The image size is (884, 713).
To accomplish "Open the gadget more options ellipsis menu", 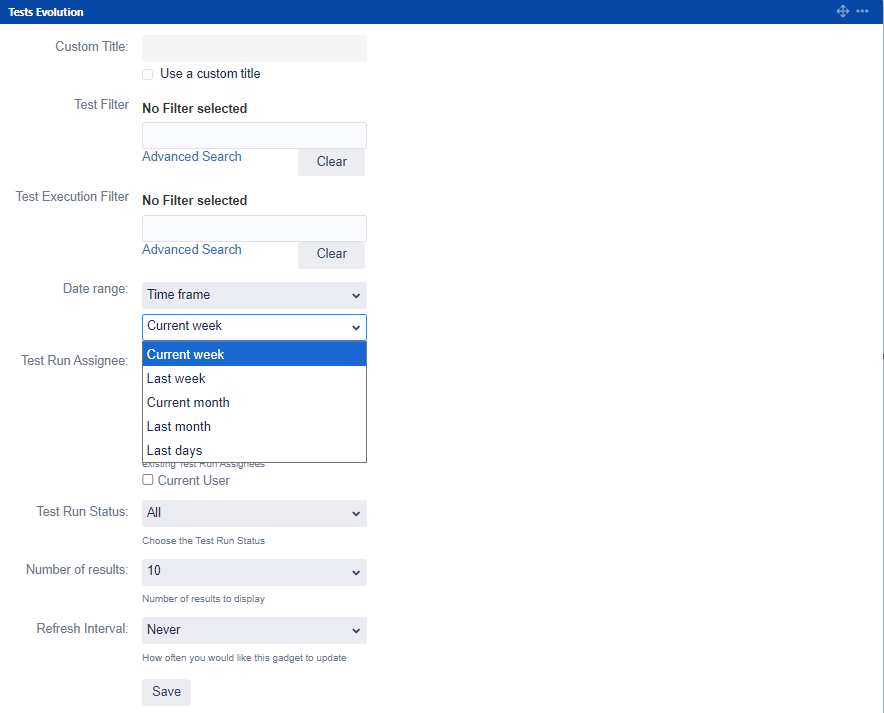I will (862, 11).
